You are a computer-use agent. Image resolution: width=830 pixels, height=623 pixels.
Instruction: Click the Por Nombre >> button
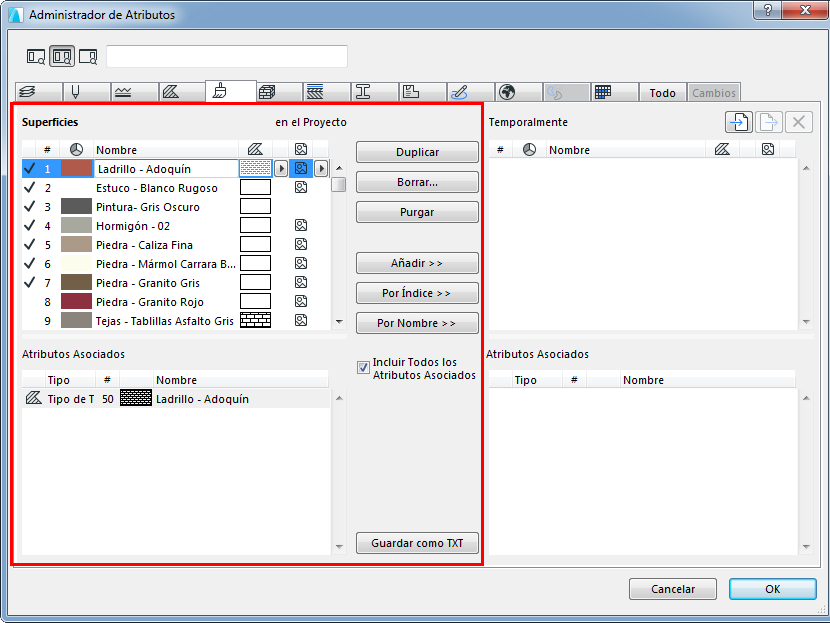point(417,323)
